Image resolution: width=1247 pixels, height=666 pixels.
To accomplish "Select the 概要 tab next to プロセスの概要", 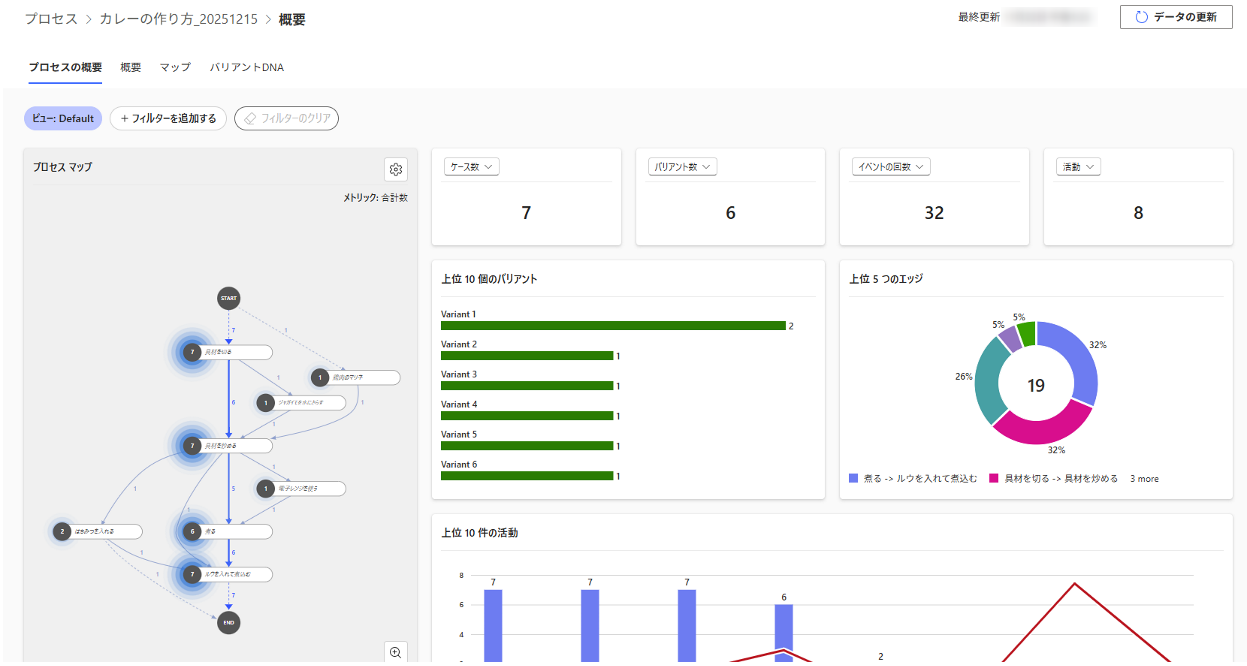I will point(130,67).
